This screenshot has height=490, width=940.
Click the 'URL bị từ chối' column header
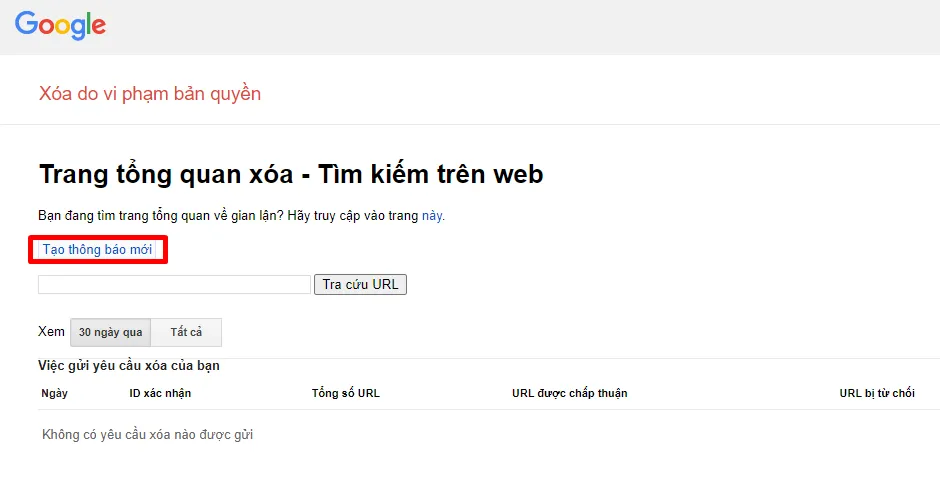tap(877, 393)
